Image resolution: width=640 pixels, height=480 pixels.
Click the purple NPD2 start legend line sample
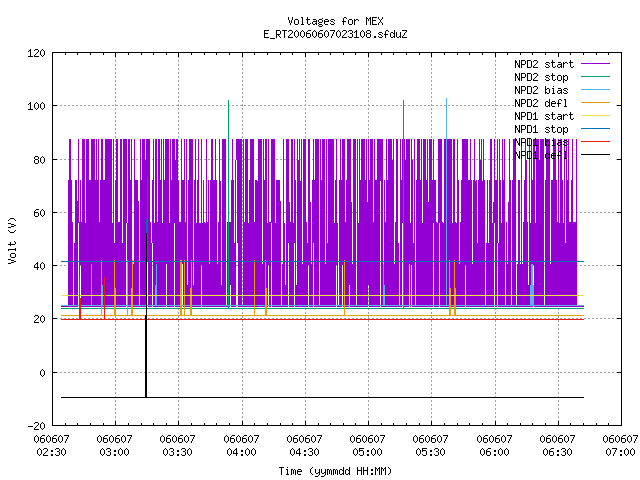coord(596,64)
